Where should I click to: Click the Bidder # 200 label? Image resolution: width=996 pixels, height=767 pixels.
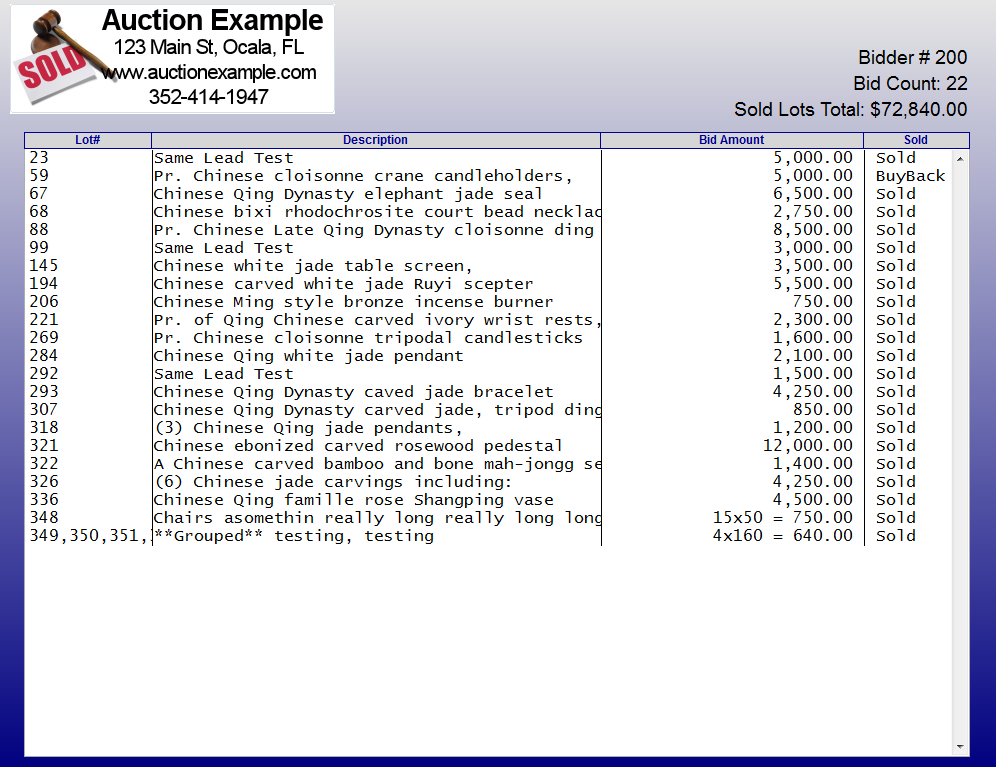point(912,58)
